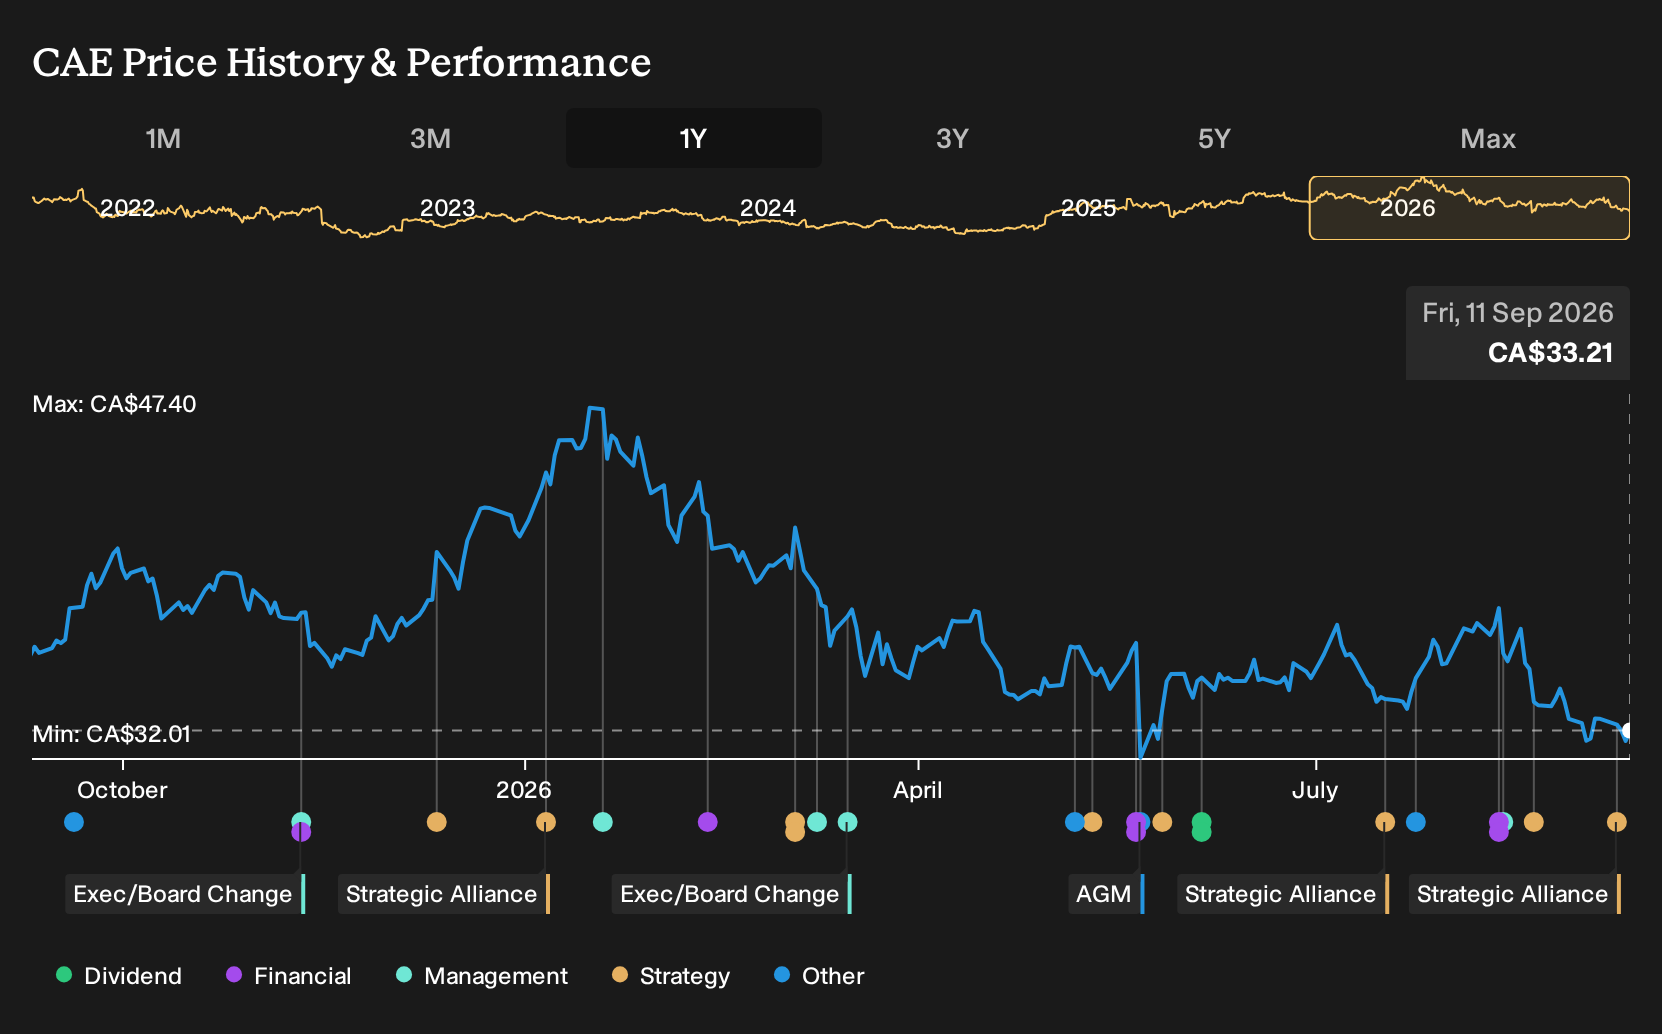Toggle the Management legend filter

(x=482, y=976)
